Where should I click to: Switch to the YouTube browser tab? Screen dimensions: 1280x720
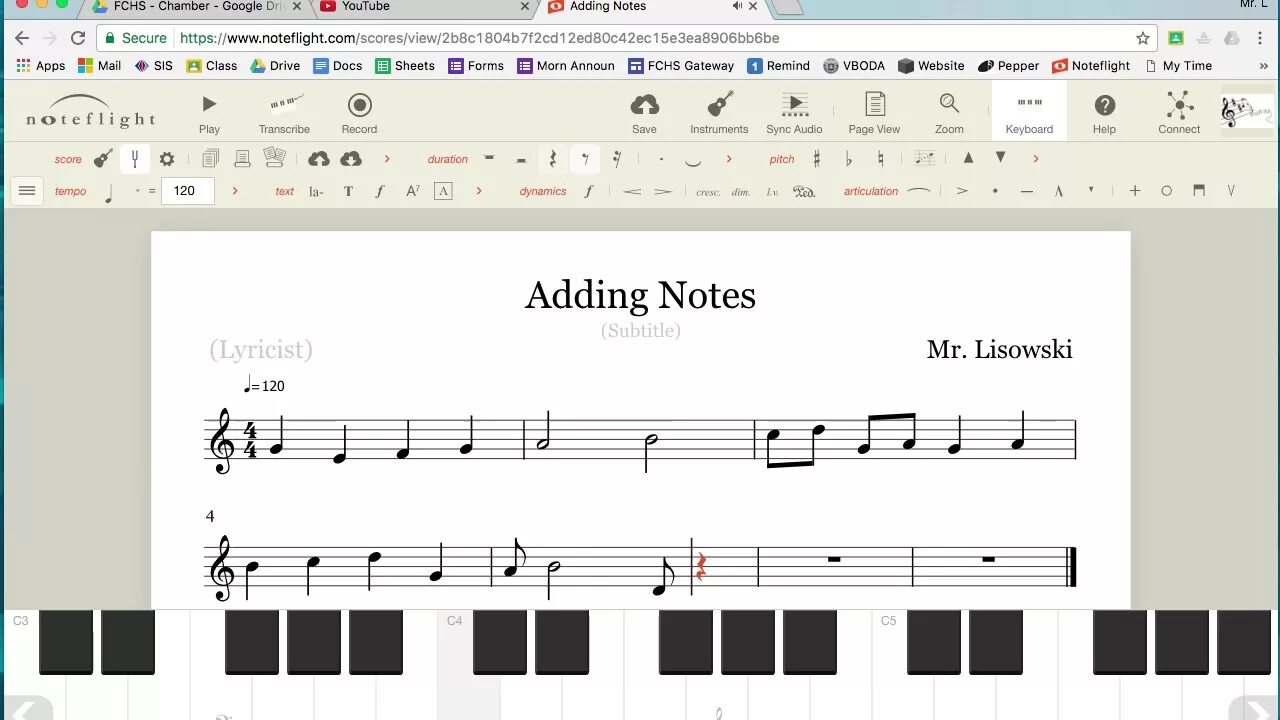tap(424, 7)
